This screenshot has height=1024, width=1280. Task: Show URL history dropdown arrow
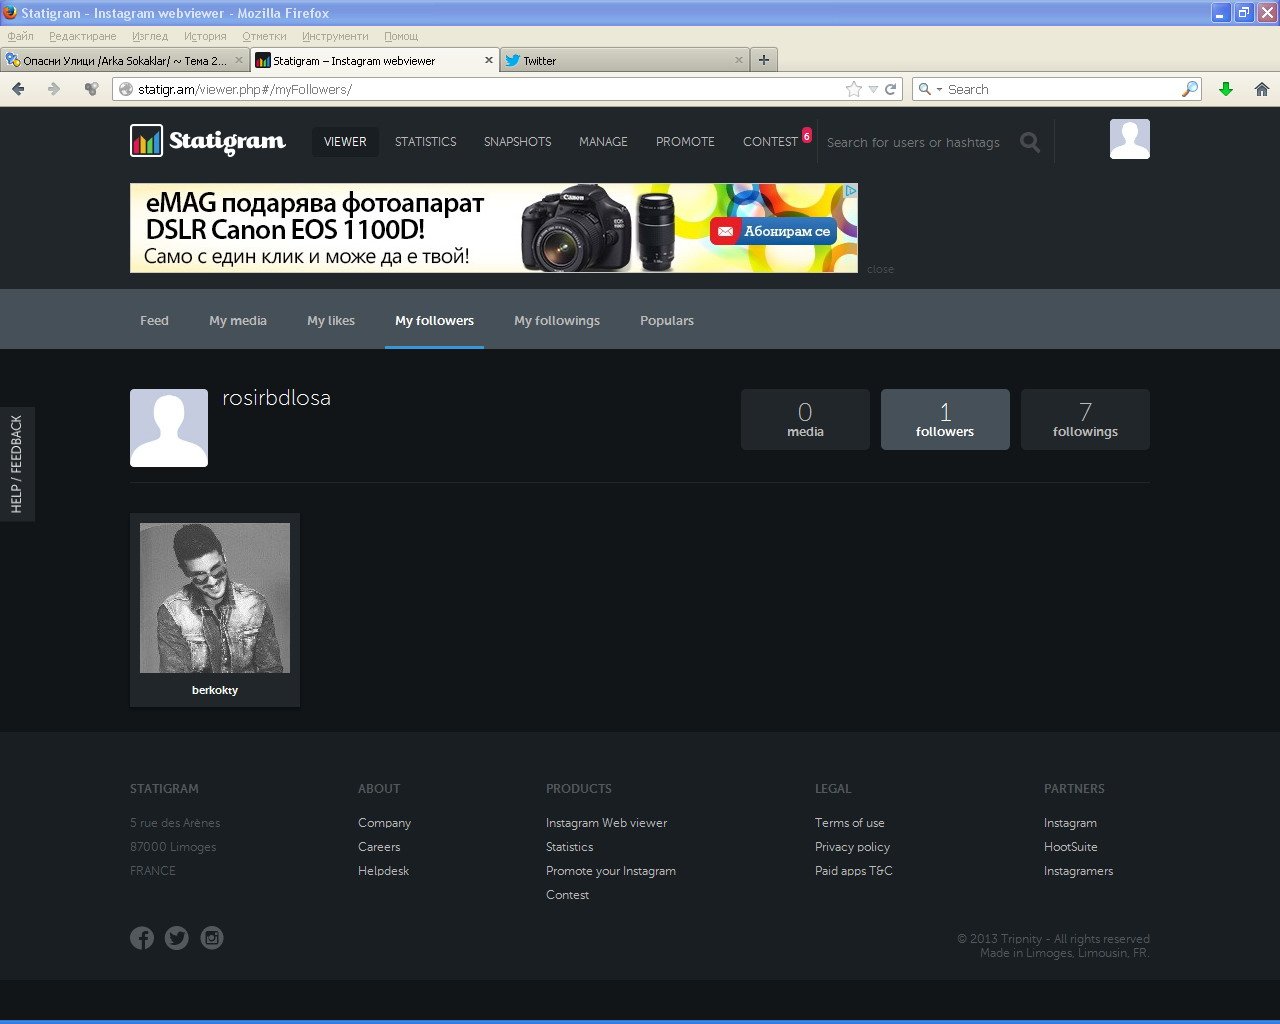coord(873,89)
